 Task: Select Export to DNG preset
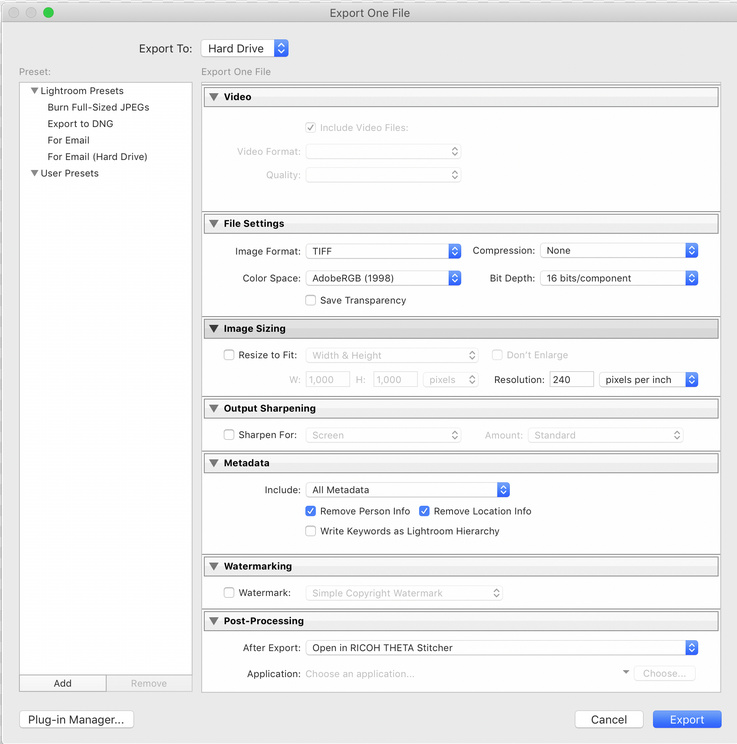tap(80, 124)
